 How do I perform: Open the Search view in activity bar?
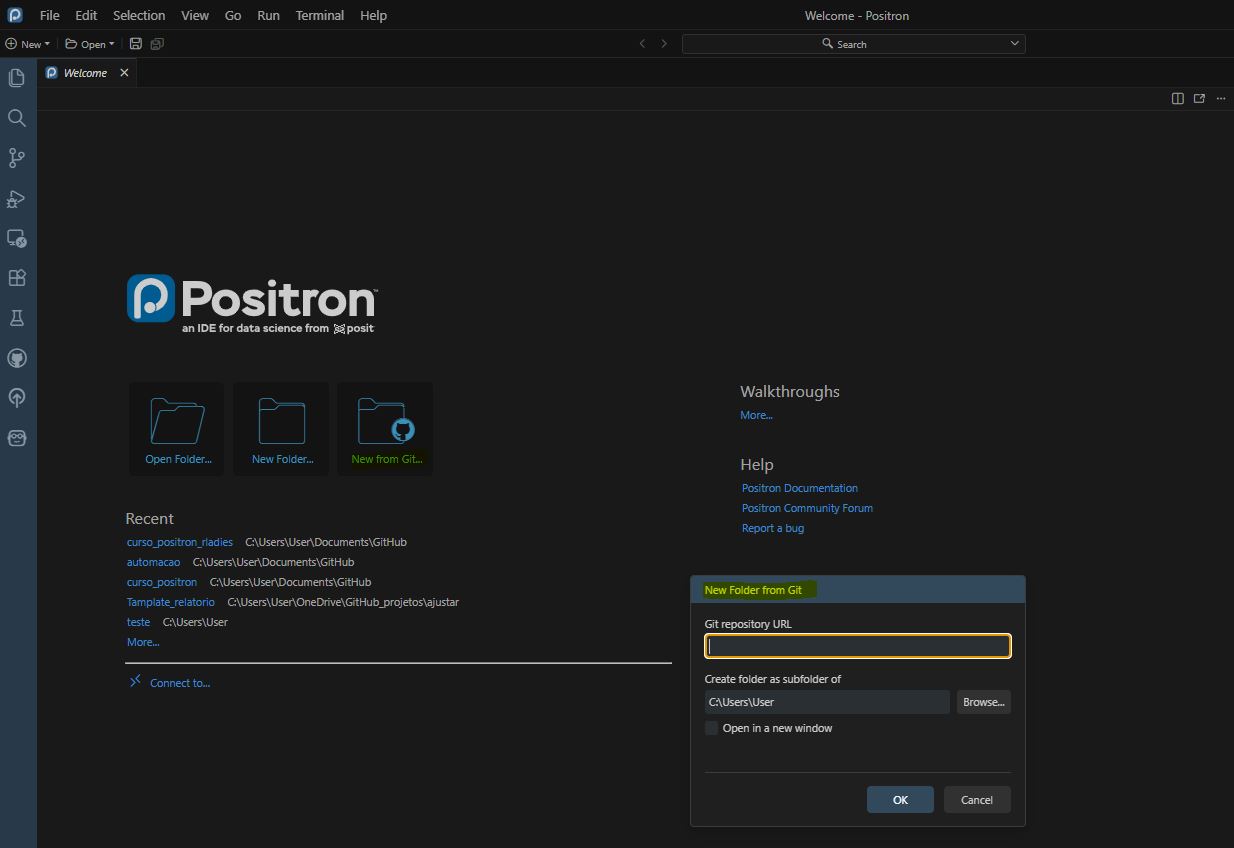point(16,118)
